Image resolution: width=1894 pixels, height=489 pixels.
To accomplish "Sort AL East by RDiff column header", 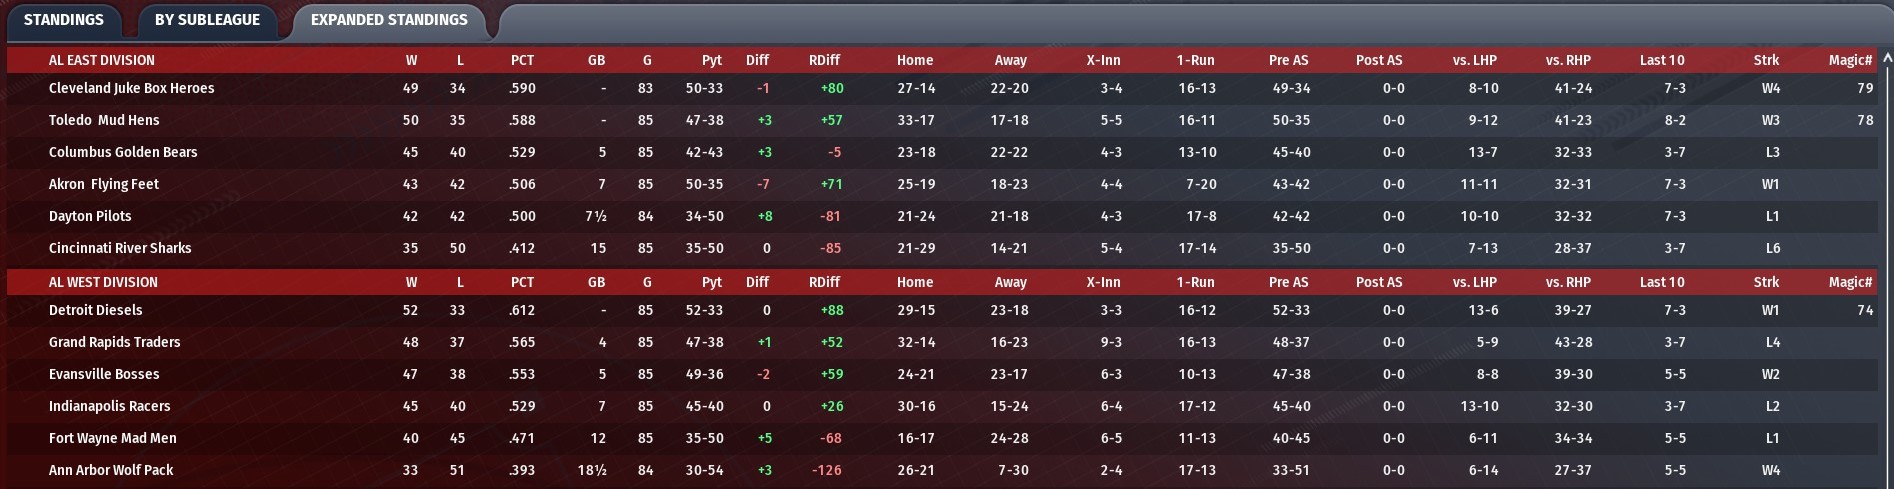I will click(x=824, y=60).
